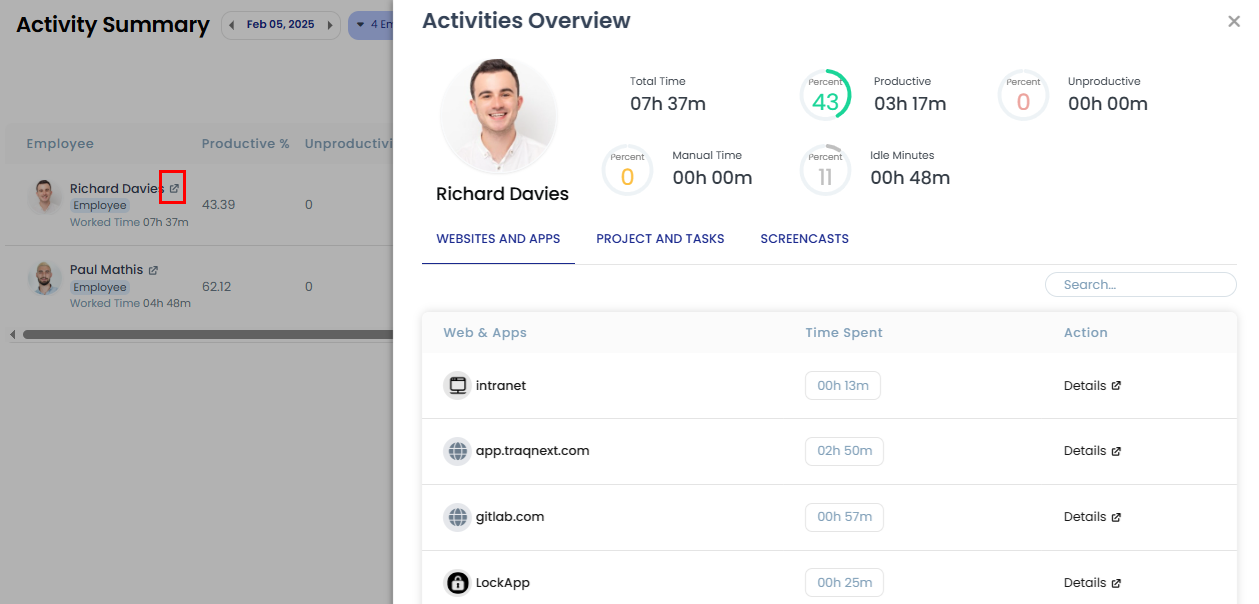The width and height of the screenshot is (1259, 604).
Task: Open Details for app.traqnext.com
Action: [x=1085, y=450]
